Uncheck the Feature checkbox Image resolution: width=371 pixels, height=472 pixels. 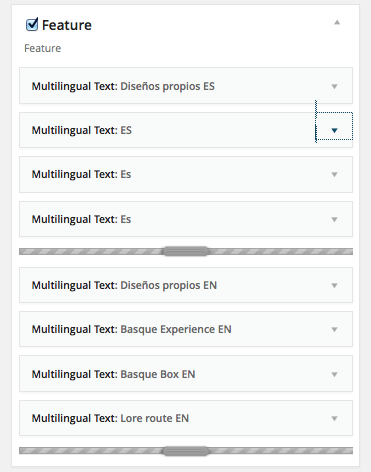32,25
